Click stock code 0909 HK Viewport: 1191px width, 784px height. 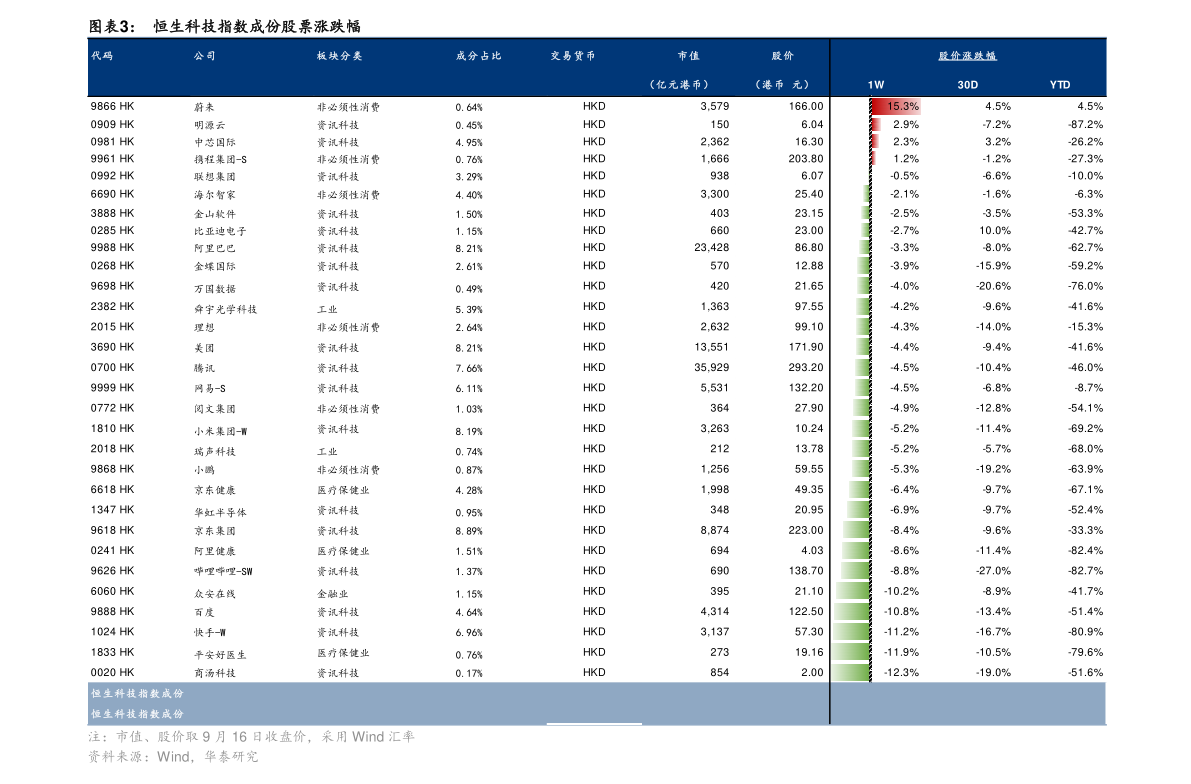(x=112, y=124)
